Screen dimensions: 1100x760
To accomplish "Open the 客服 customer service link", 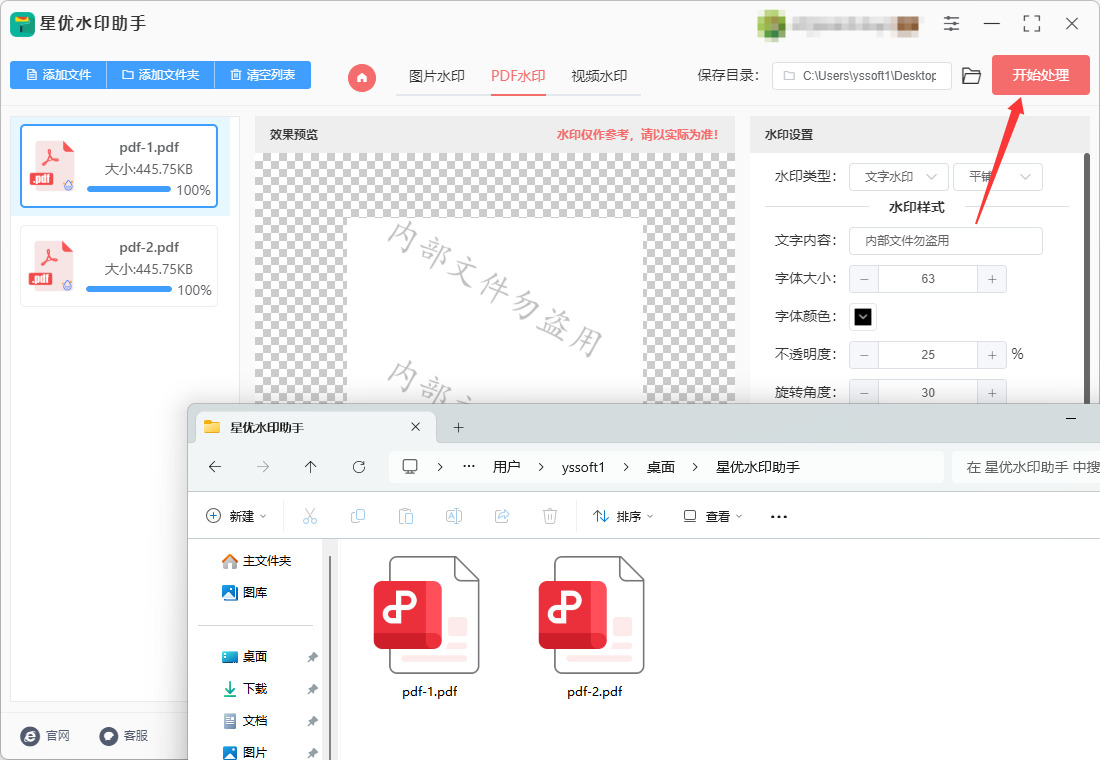I will pyautogui.click(x=124, y=735).
